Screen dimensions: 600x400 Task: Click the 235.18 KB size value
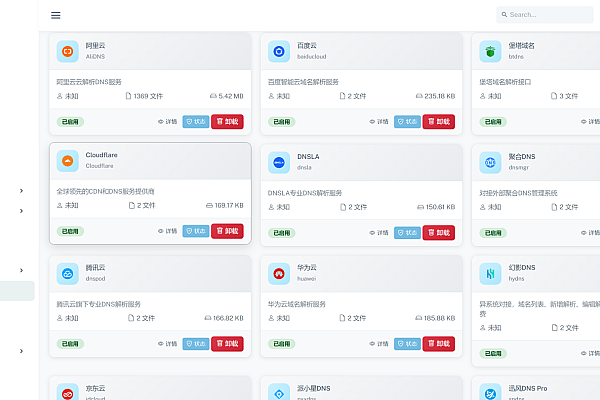(x=435, y=96)
